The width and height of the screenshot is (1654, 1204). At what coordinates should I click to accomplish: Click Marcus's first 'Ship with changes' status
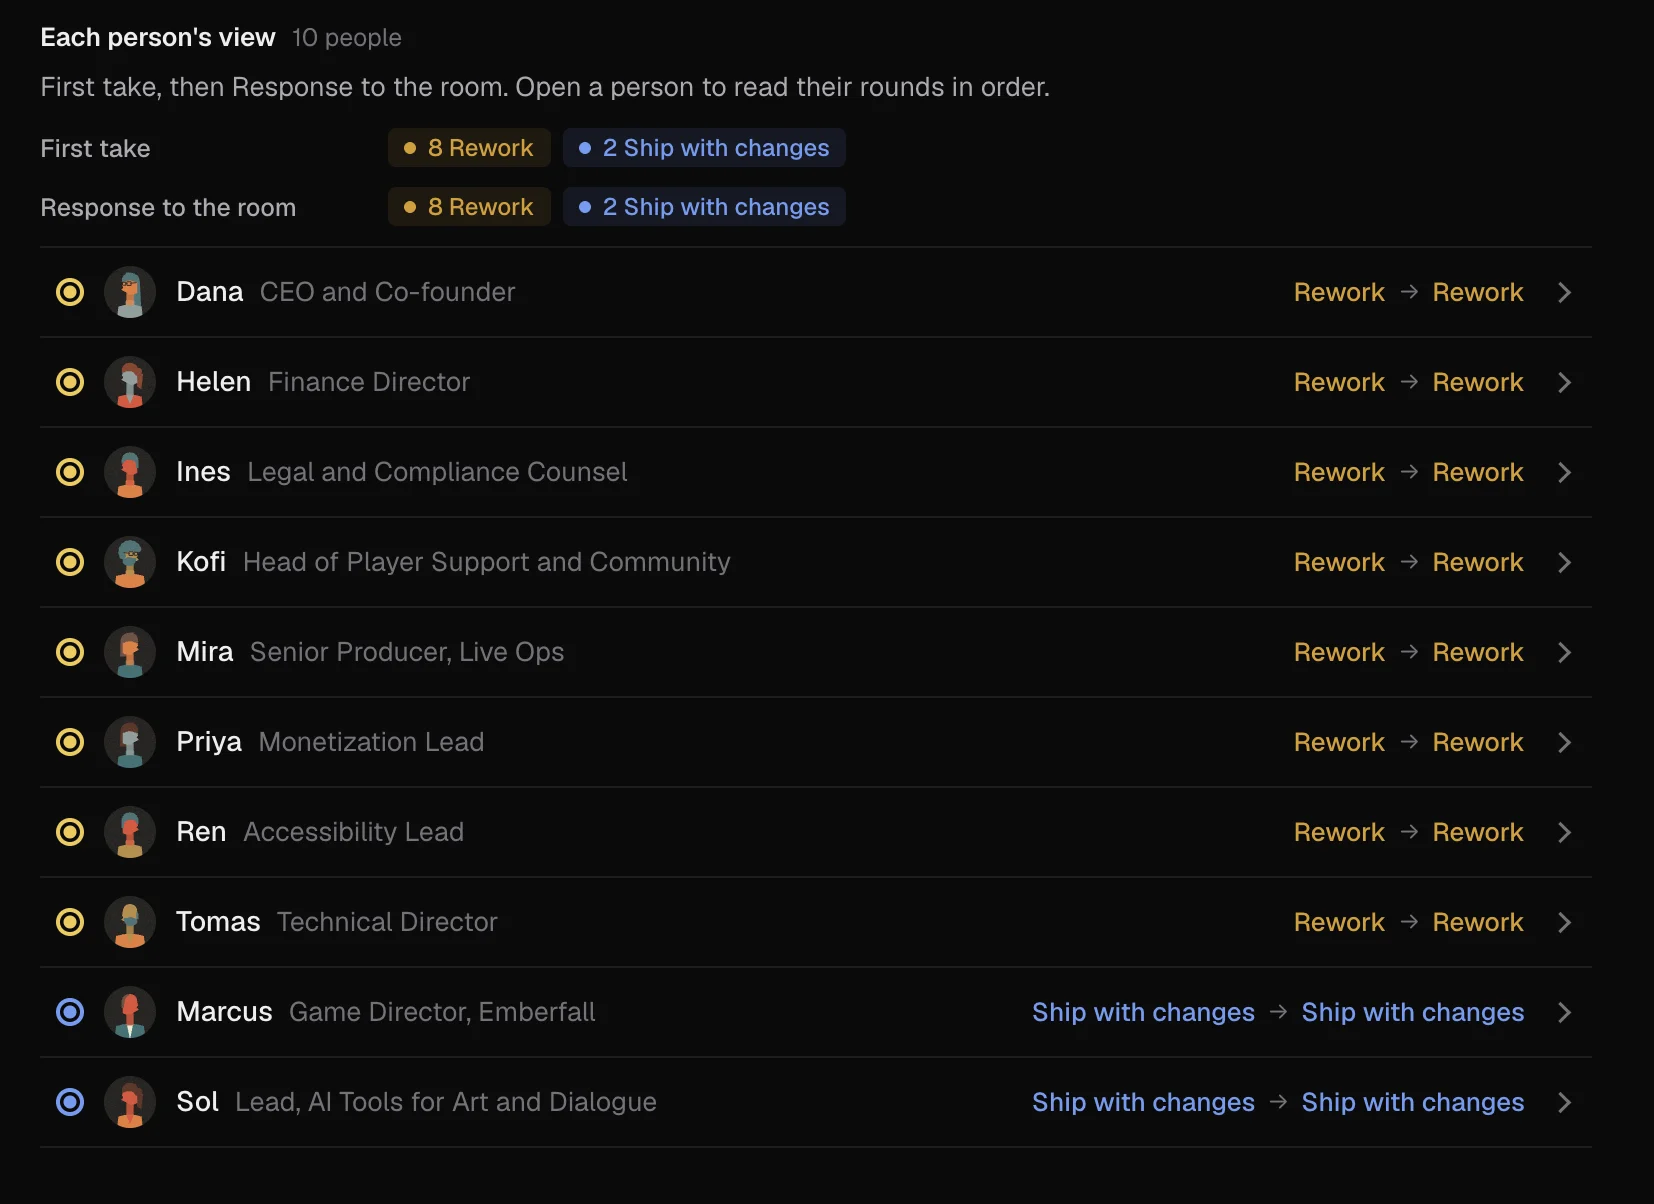(x=1143, y=1012)
